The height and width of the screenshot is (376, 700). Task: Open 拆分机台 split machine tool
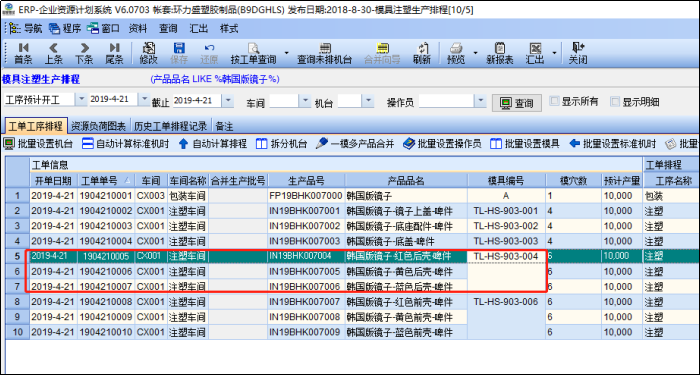[282, 144]
